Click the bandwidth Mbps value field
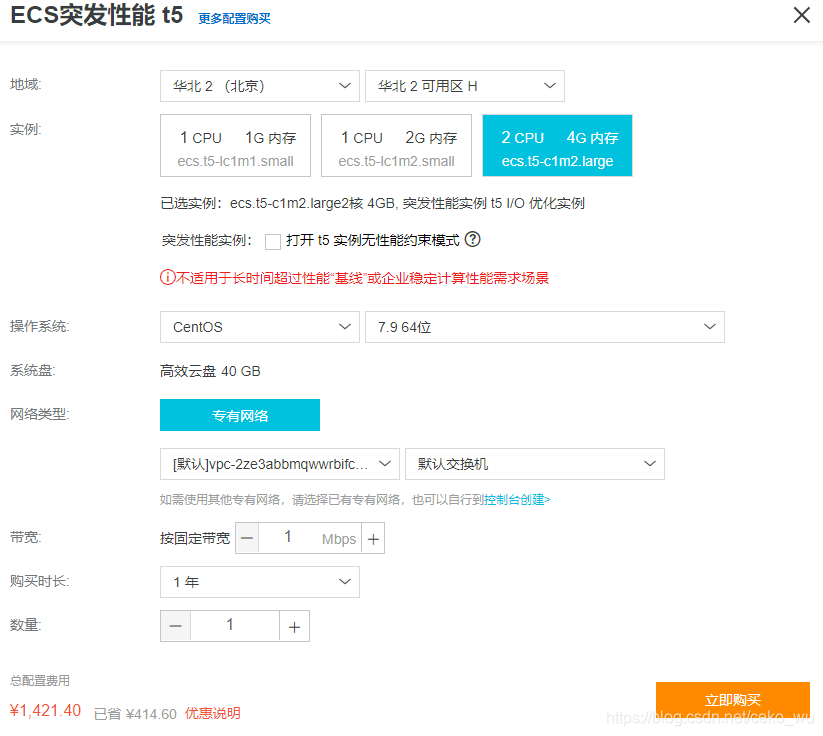The width and height of the screenshot is (823, 736). (310, 538)
